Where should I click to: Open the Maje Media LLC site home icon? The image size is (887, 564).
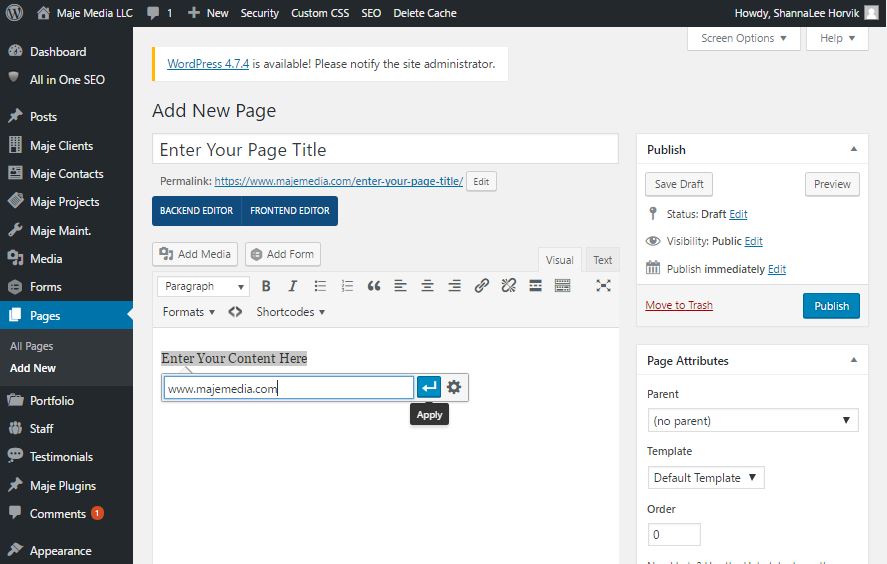(44, 12)
